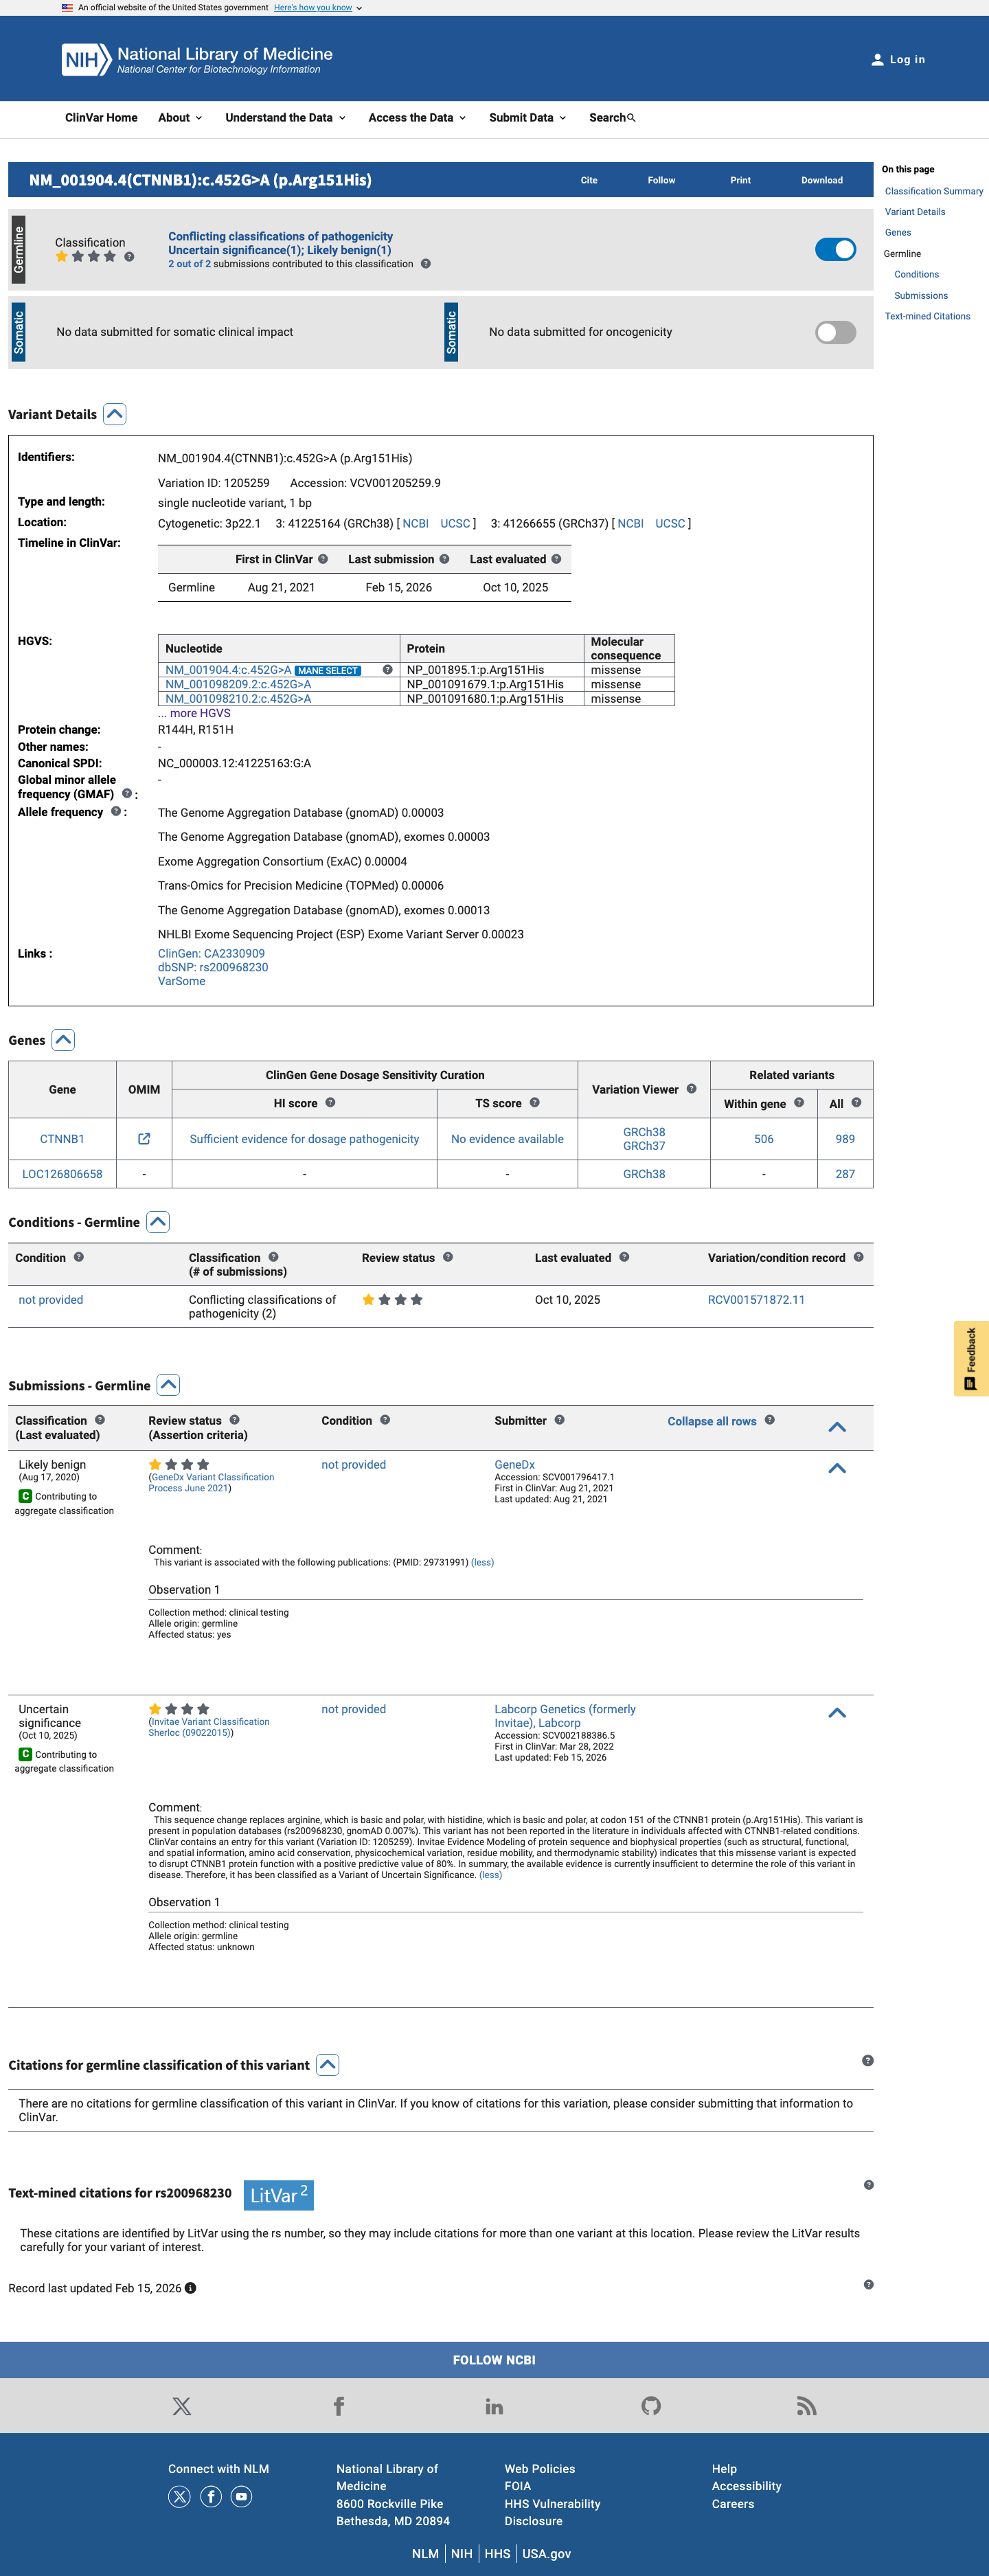Open the RSS feed icon under Follow NCBI
Viewport: 989px width, 2576px height.
pyautogui.click(x=807, y=2406)
